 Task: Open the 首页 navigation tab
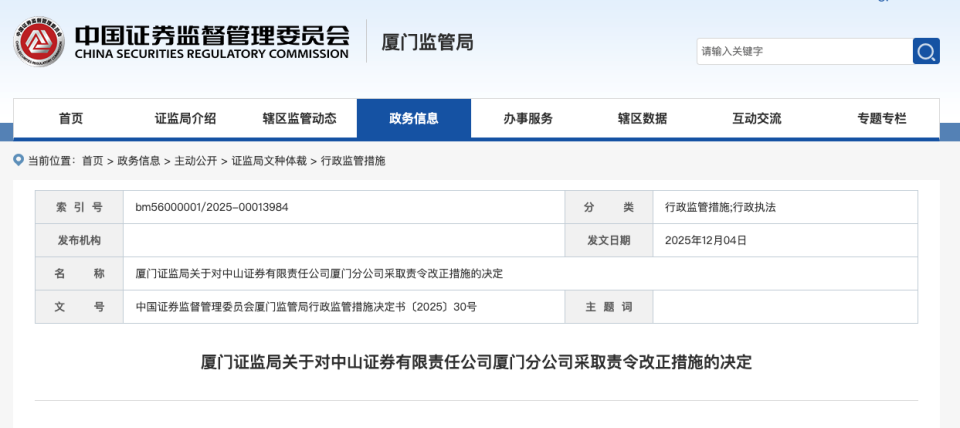pyautogui.click(x=71, y=119)
